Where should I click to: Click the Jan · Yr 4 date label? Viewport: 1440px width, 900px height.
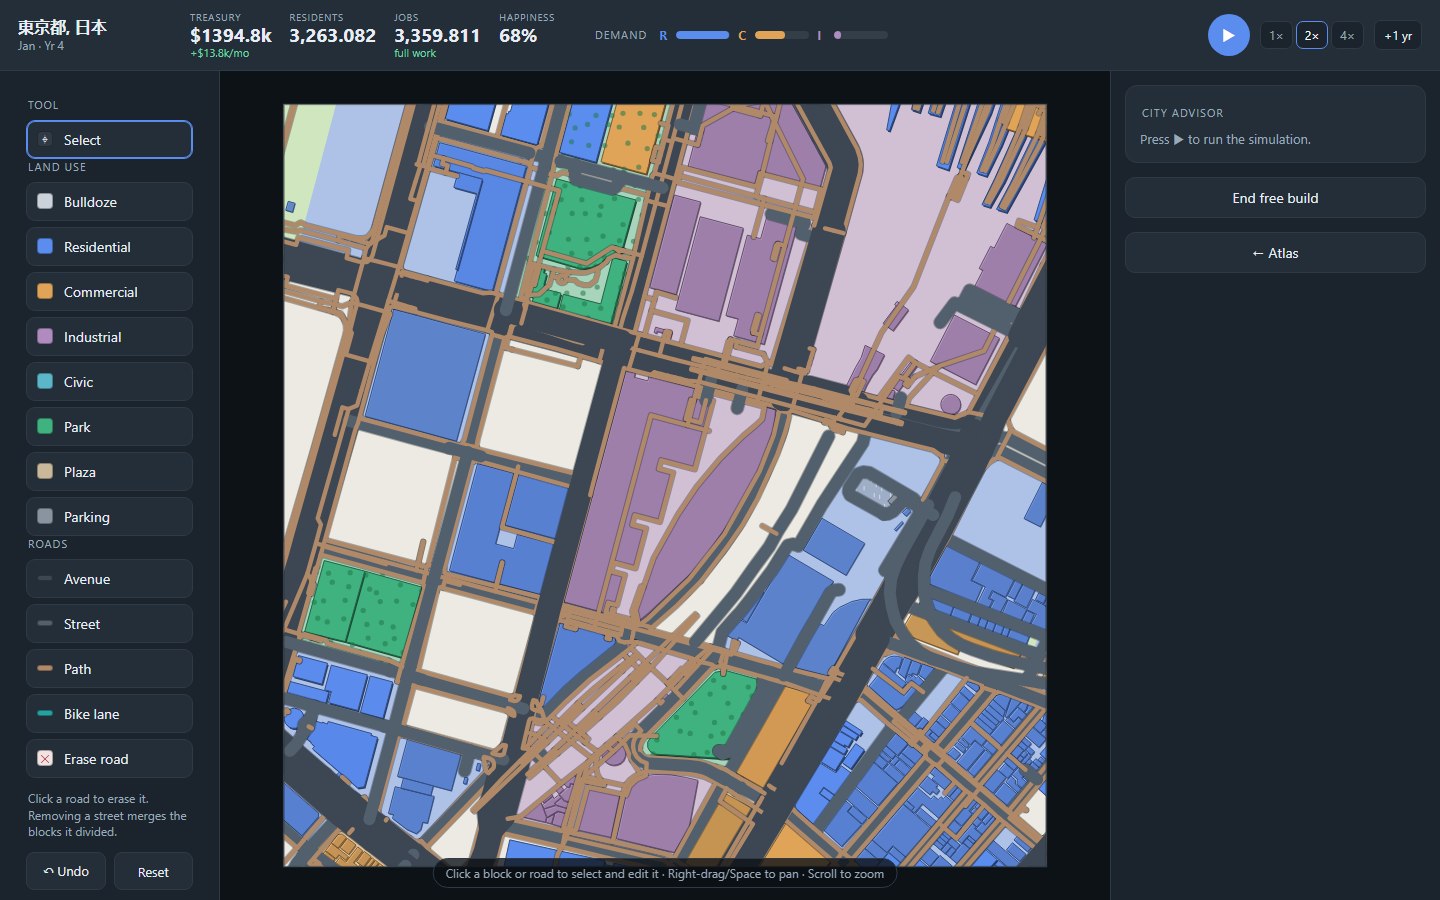[41, 46]
